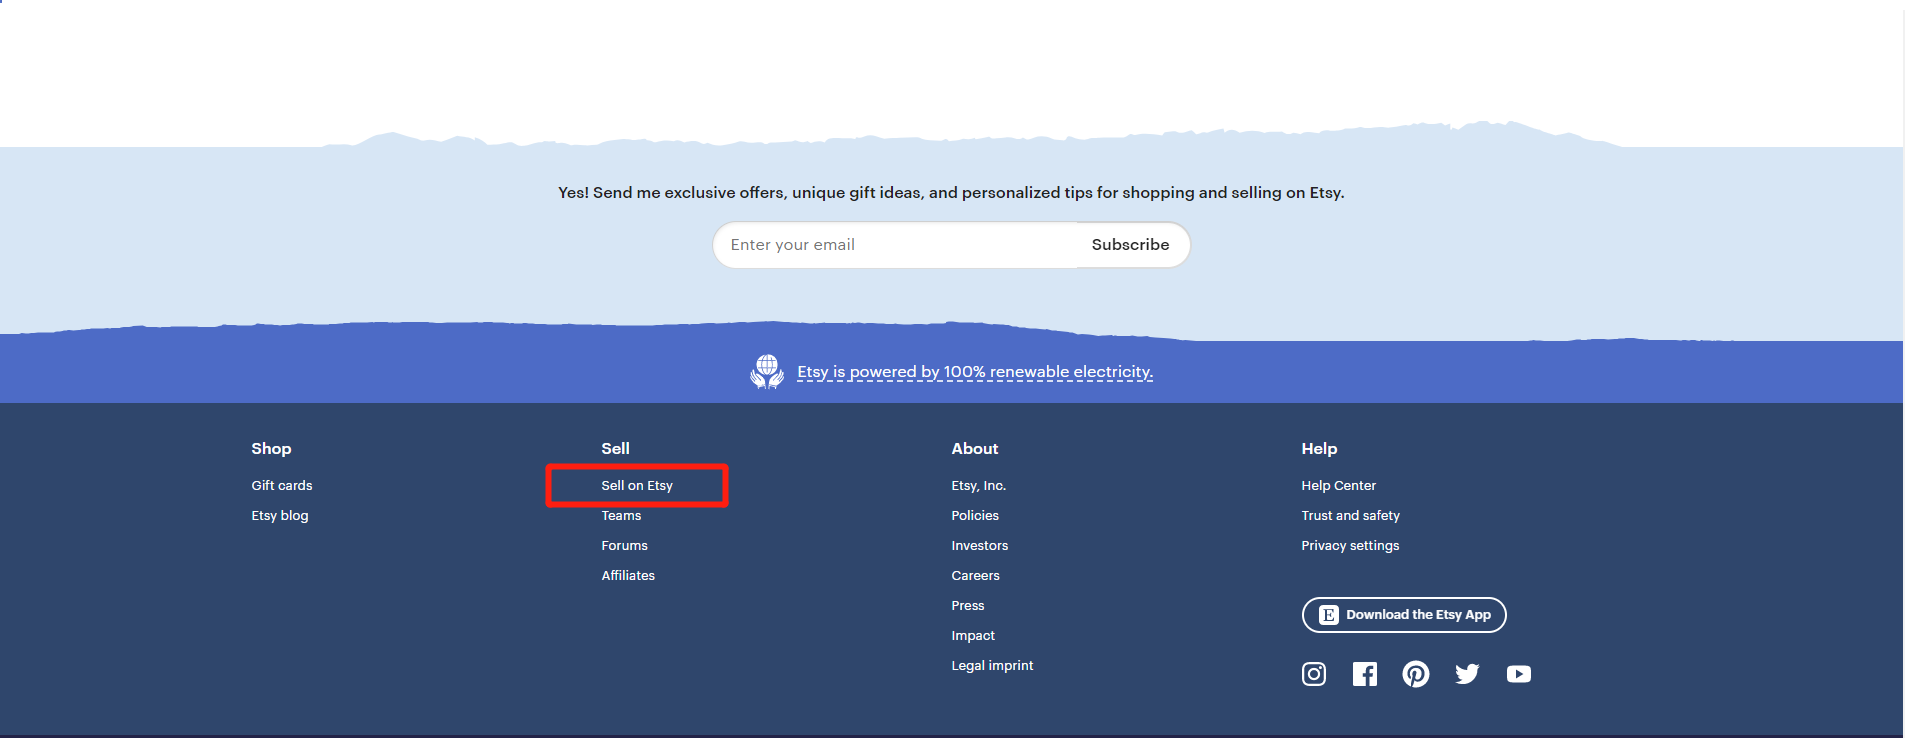Visit the Teams link under Sell
This screenshot has height=738, width=1905.
[621, 516]
